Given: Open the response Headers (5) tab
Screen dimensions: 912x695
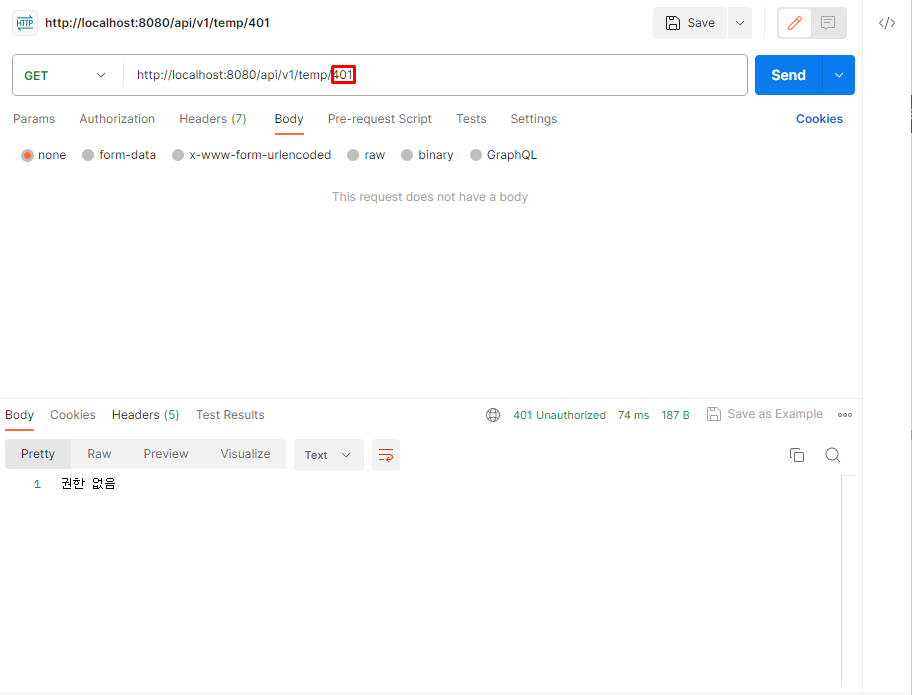Looking at the screenshot, I should tap(145, 415).
